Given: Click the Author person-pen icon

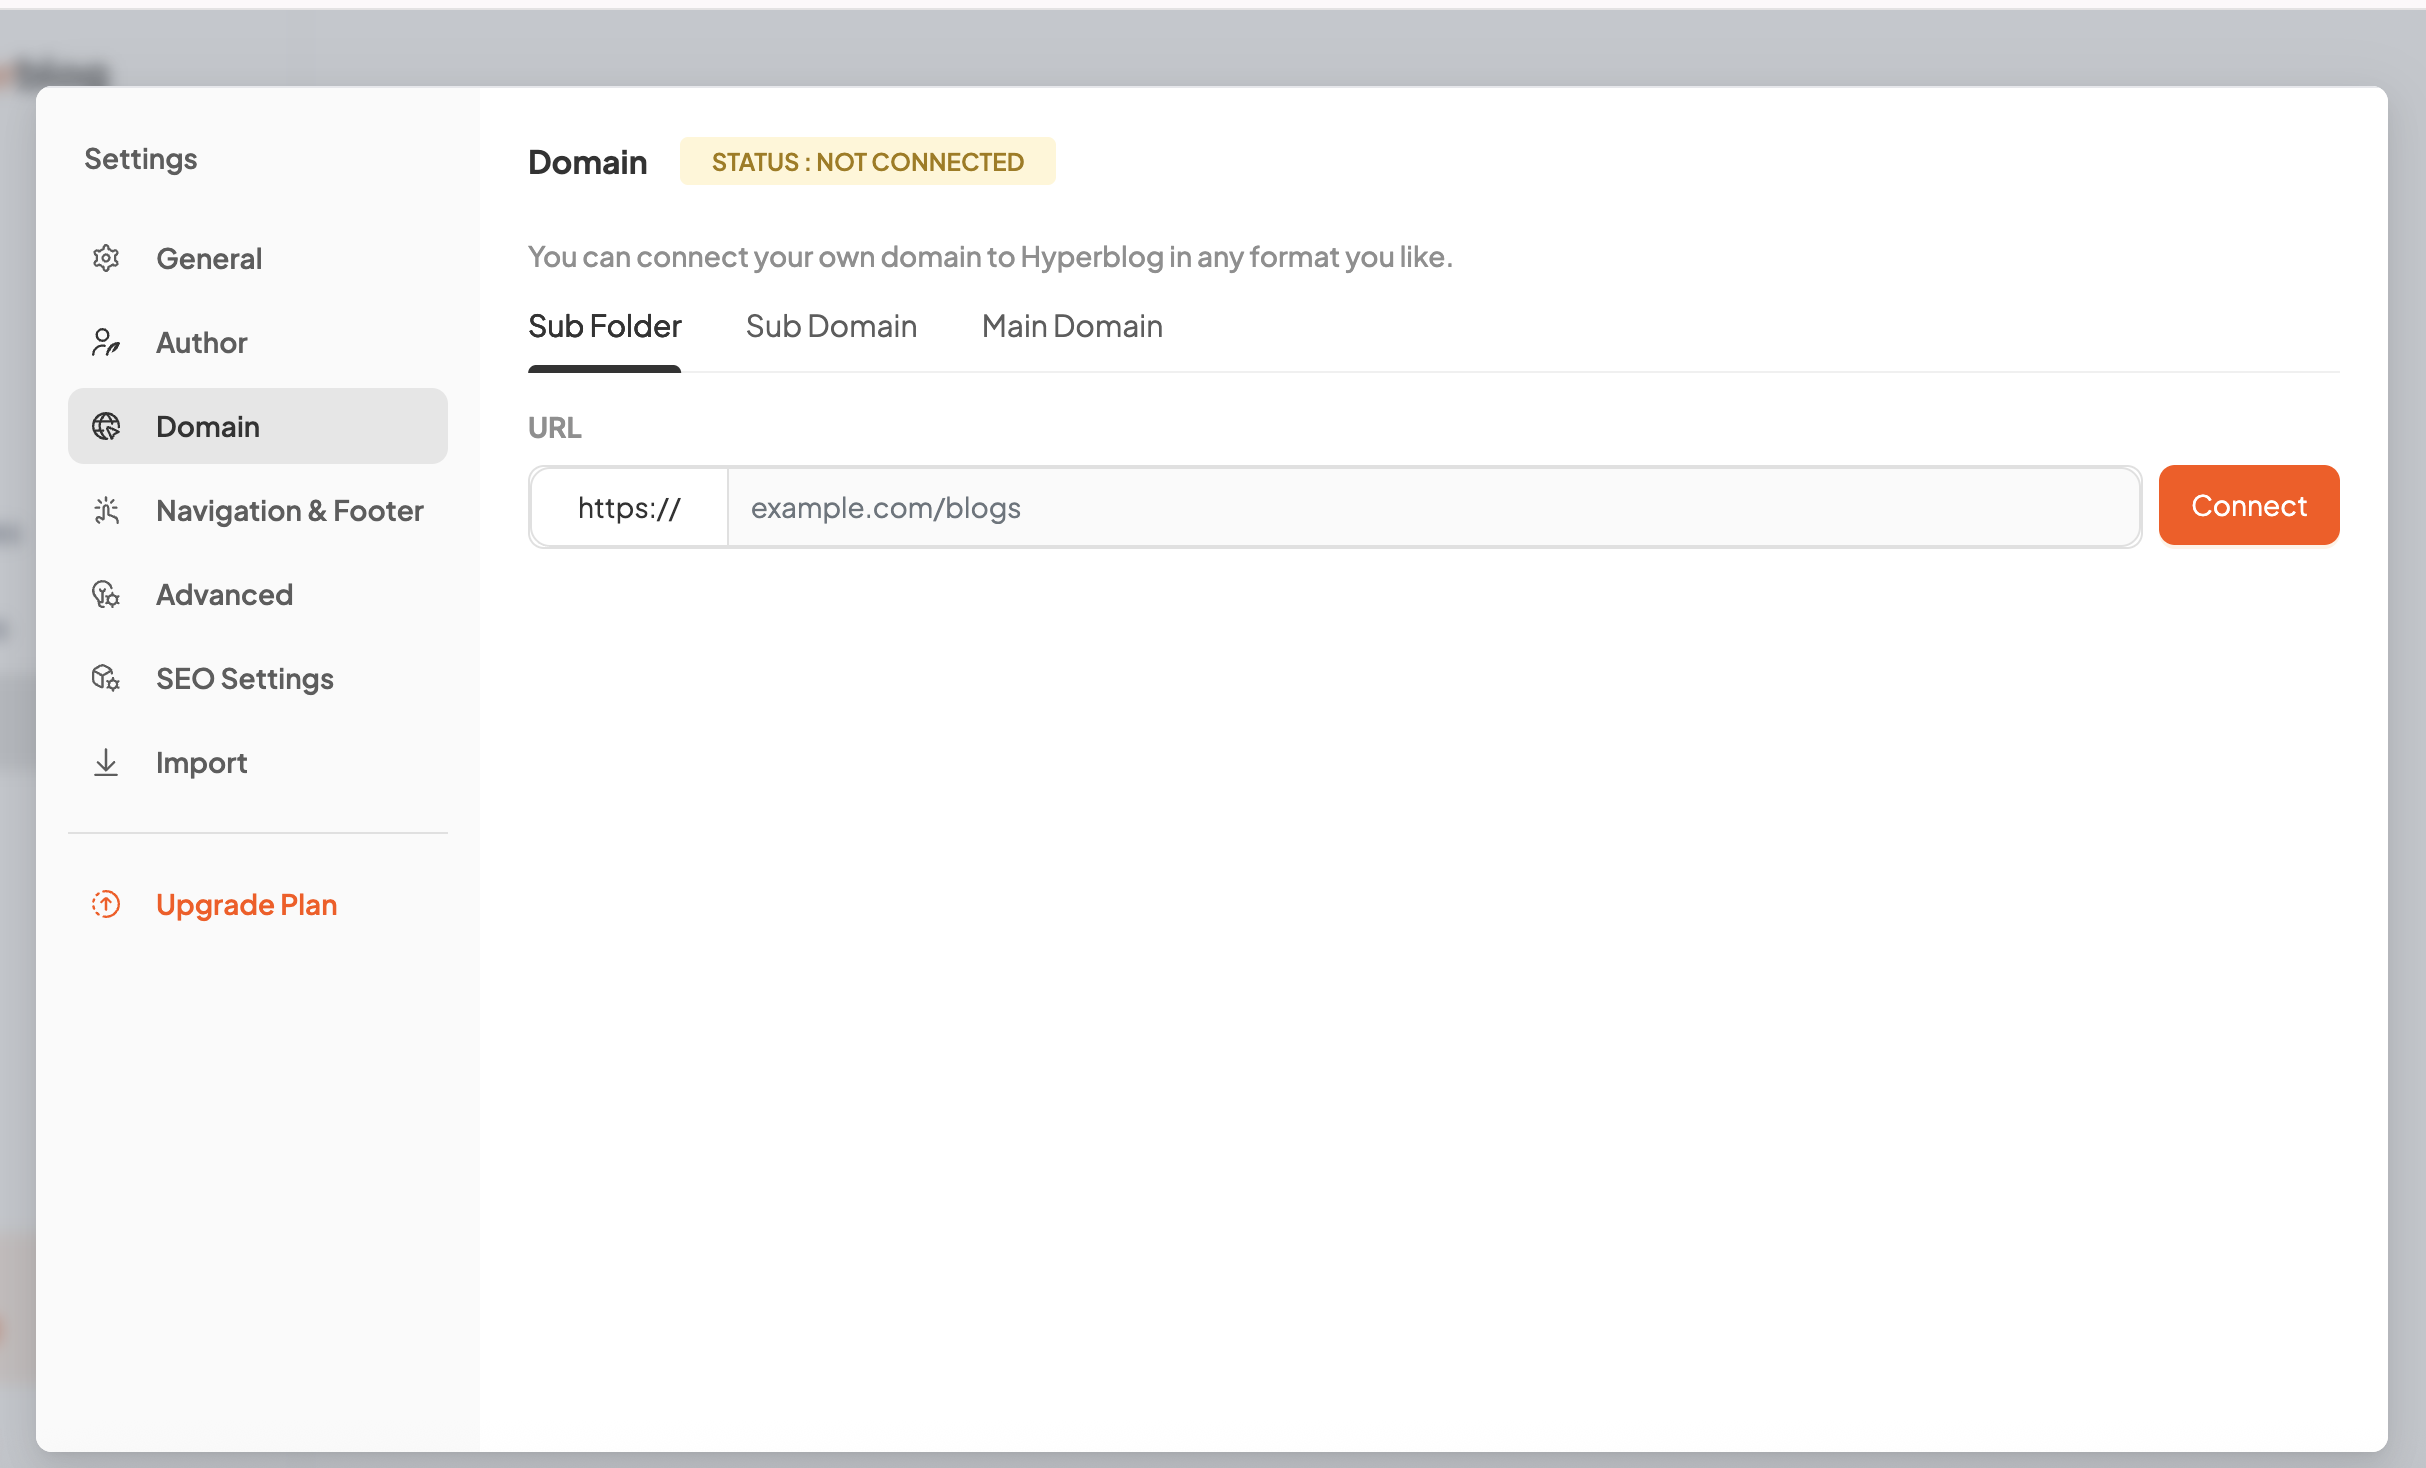Looking at the screenshot, I should coord(106,343).
